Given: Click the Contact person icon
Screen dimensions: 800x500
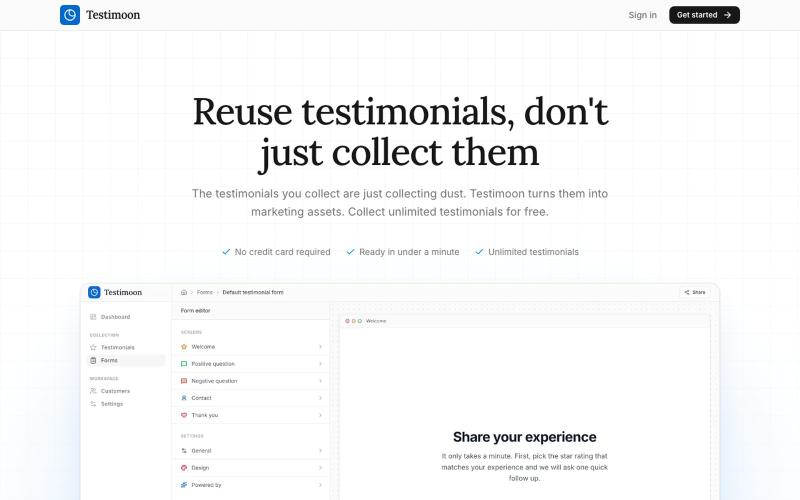Looking at the screenshot, I should click(184, 398).
